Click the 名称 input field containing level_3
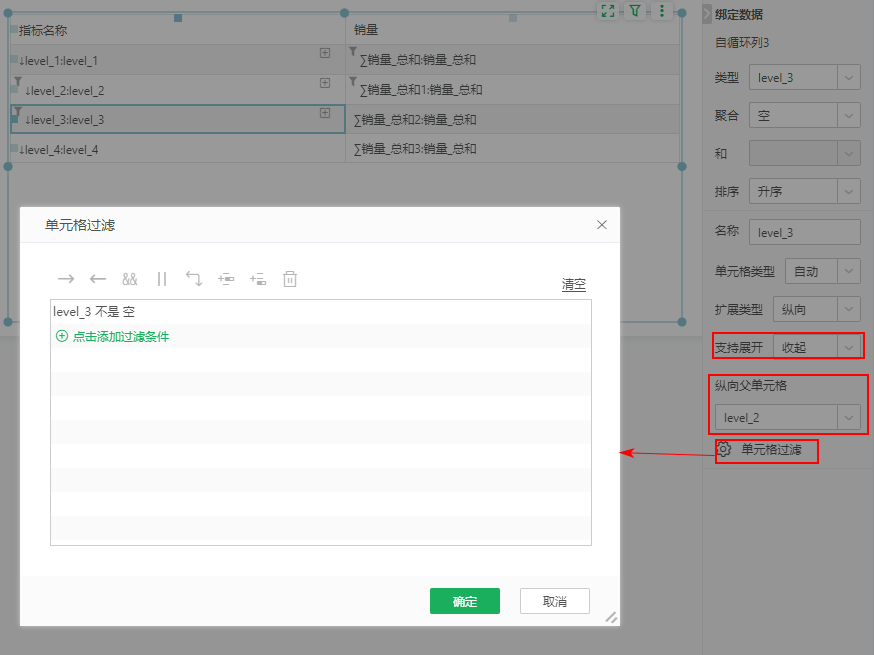The image size is (874, 655). point(804,232)
